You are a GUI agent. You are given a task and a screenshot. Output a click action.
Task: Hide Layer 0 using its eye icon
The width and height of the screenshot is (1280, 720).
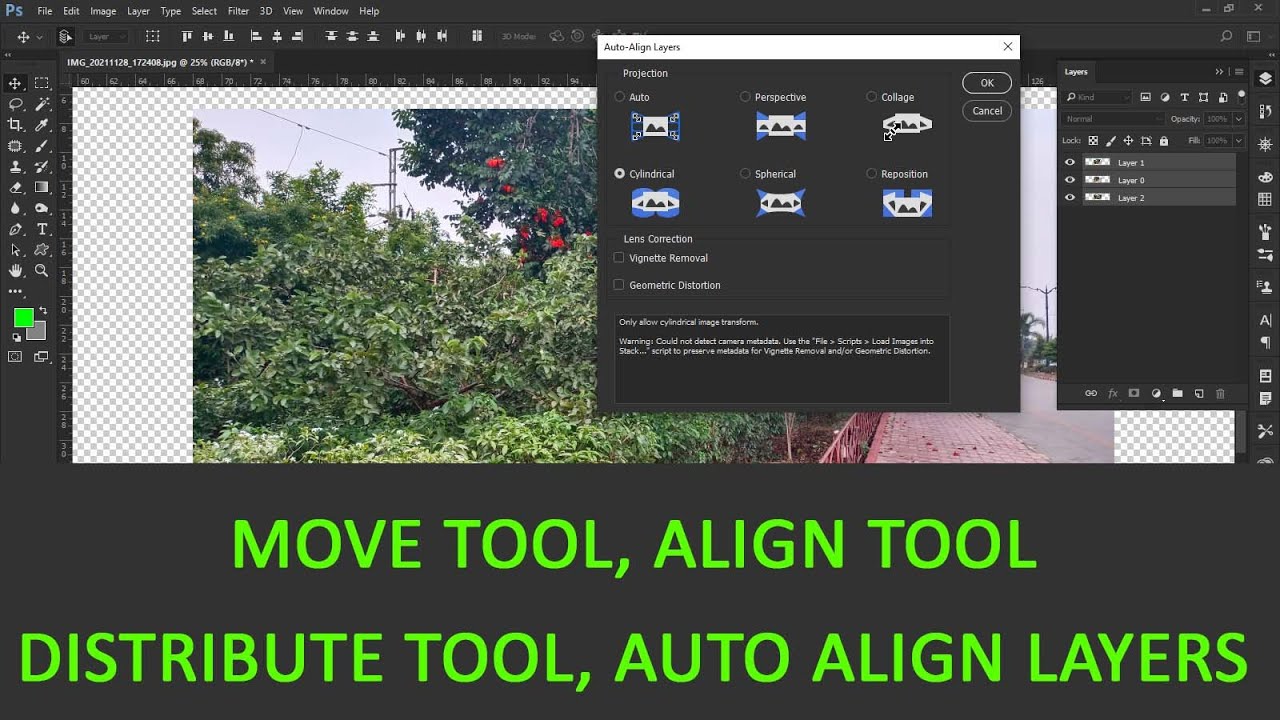[x=1070, y=180]
